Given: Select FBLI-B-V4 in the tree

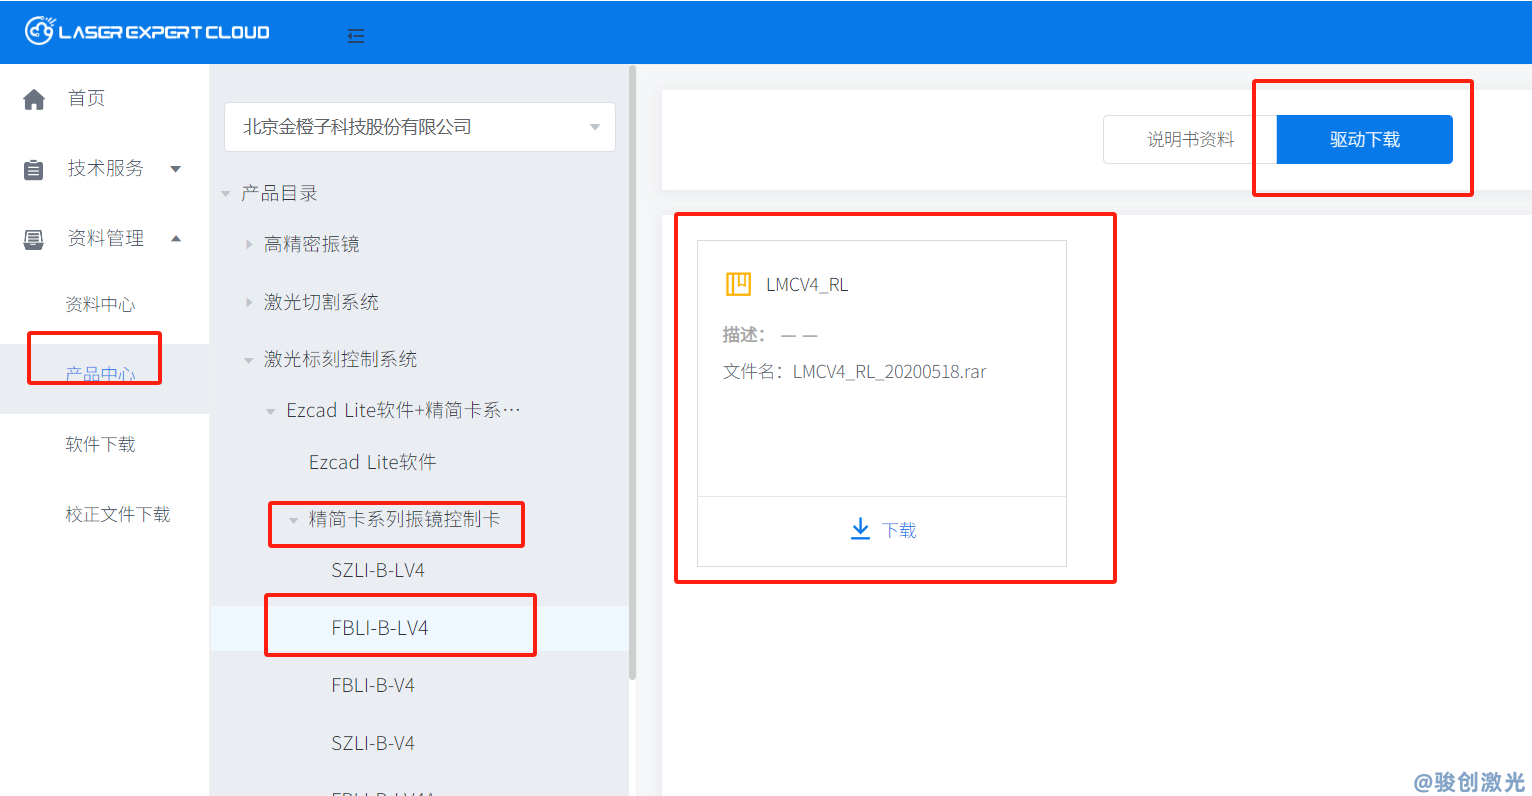Looking at the screenshot, I should click(373, 685).
